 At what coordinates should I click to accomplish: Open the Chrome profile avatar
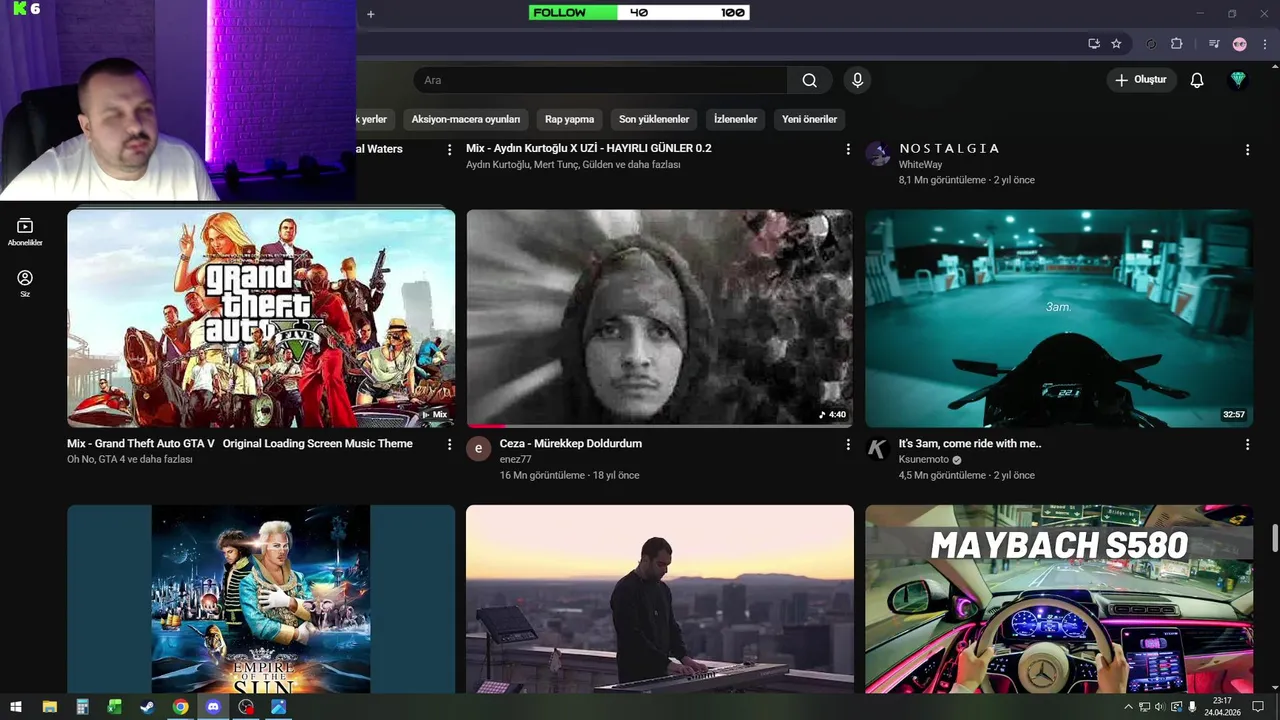[1240, 44]
